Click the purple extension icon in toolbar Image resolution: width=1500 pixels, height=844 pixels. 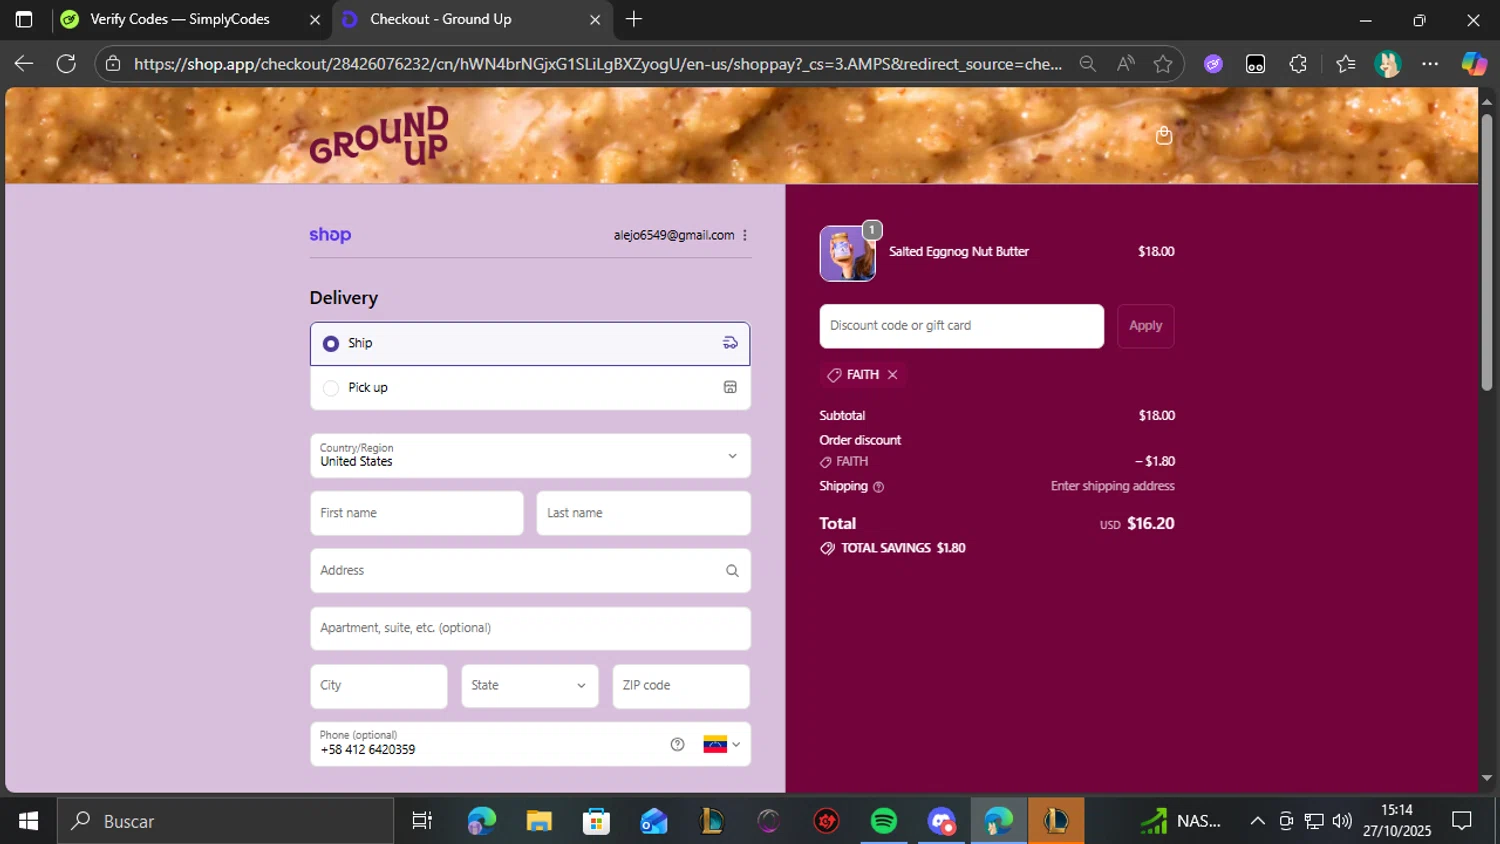pyautogui.click(x=1213, y=64)
